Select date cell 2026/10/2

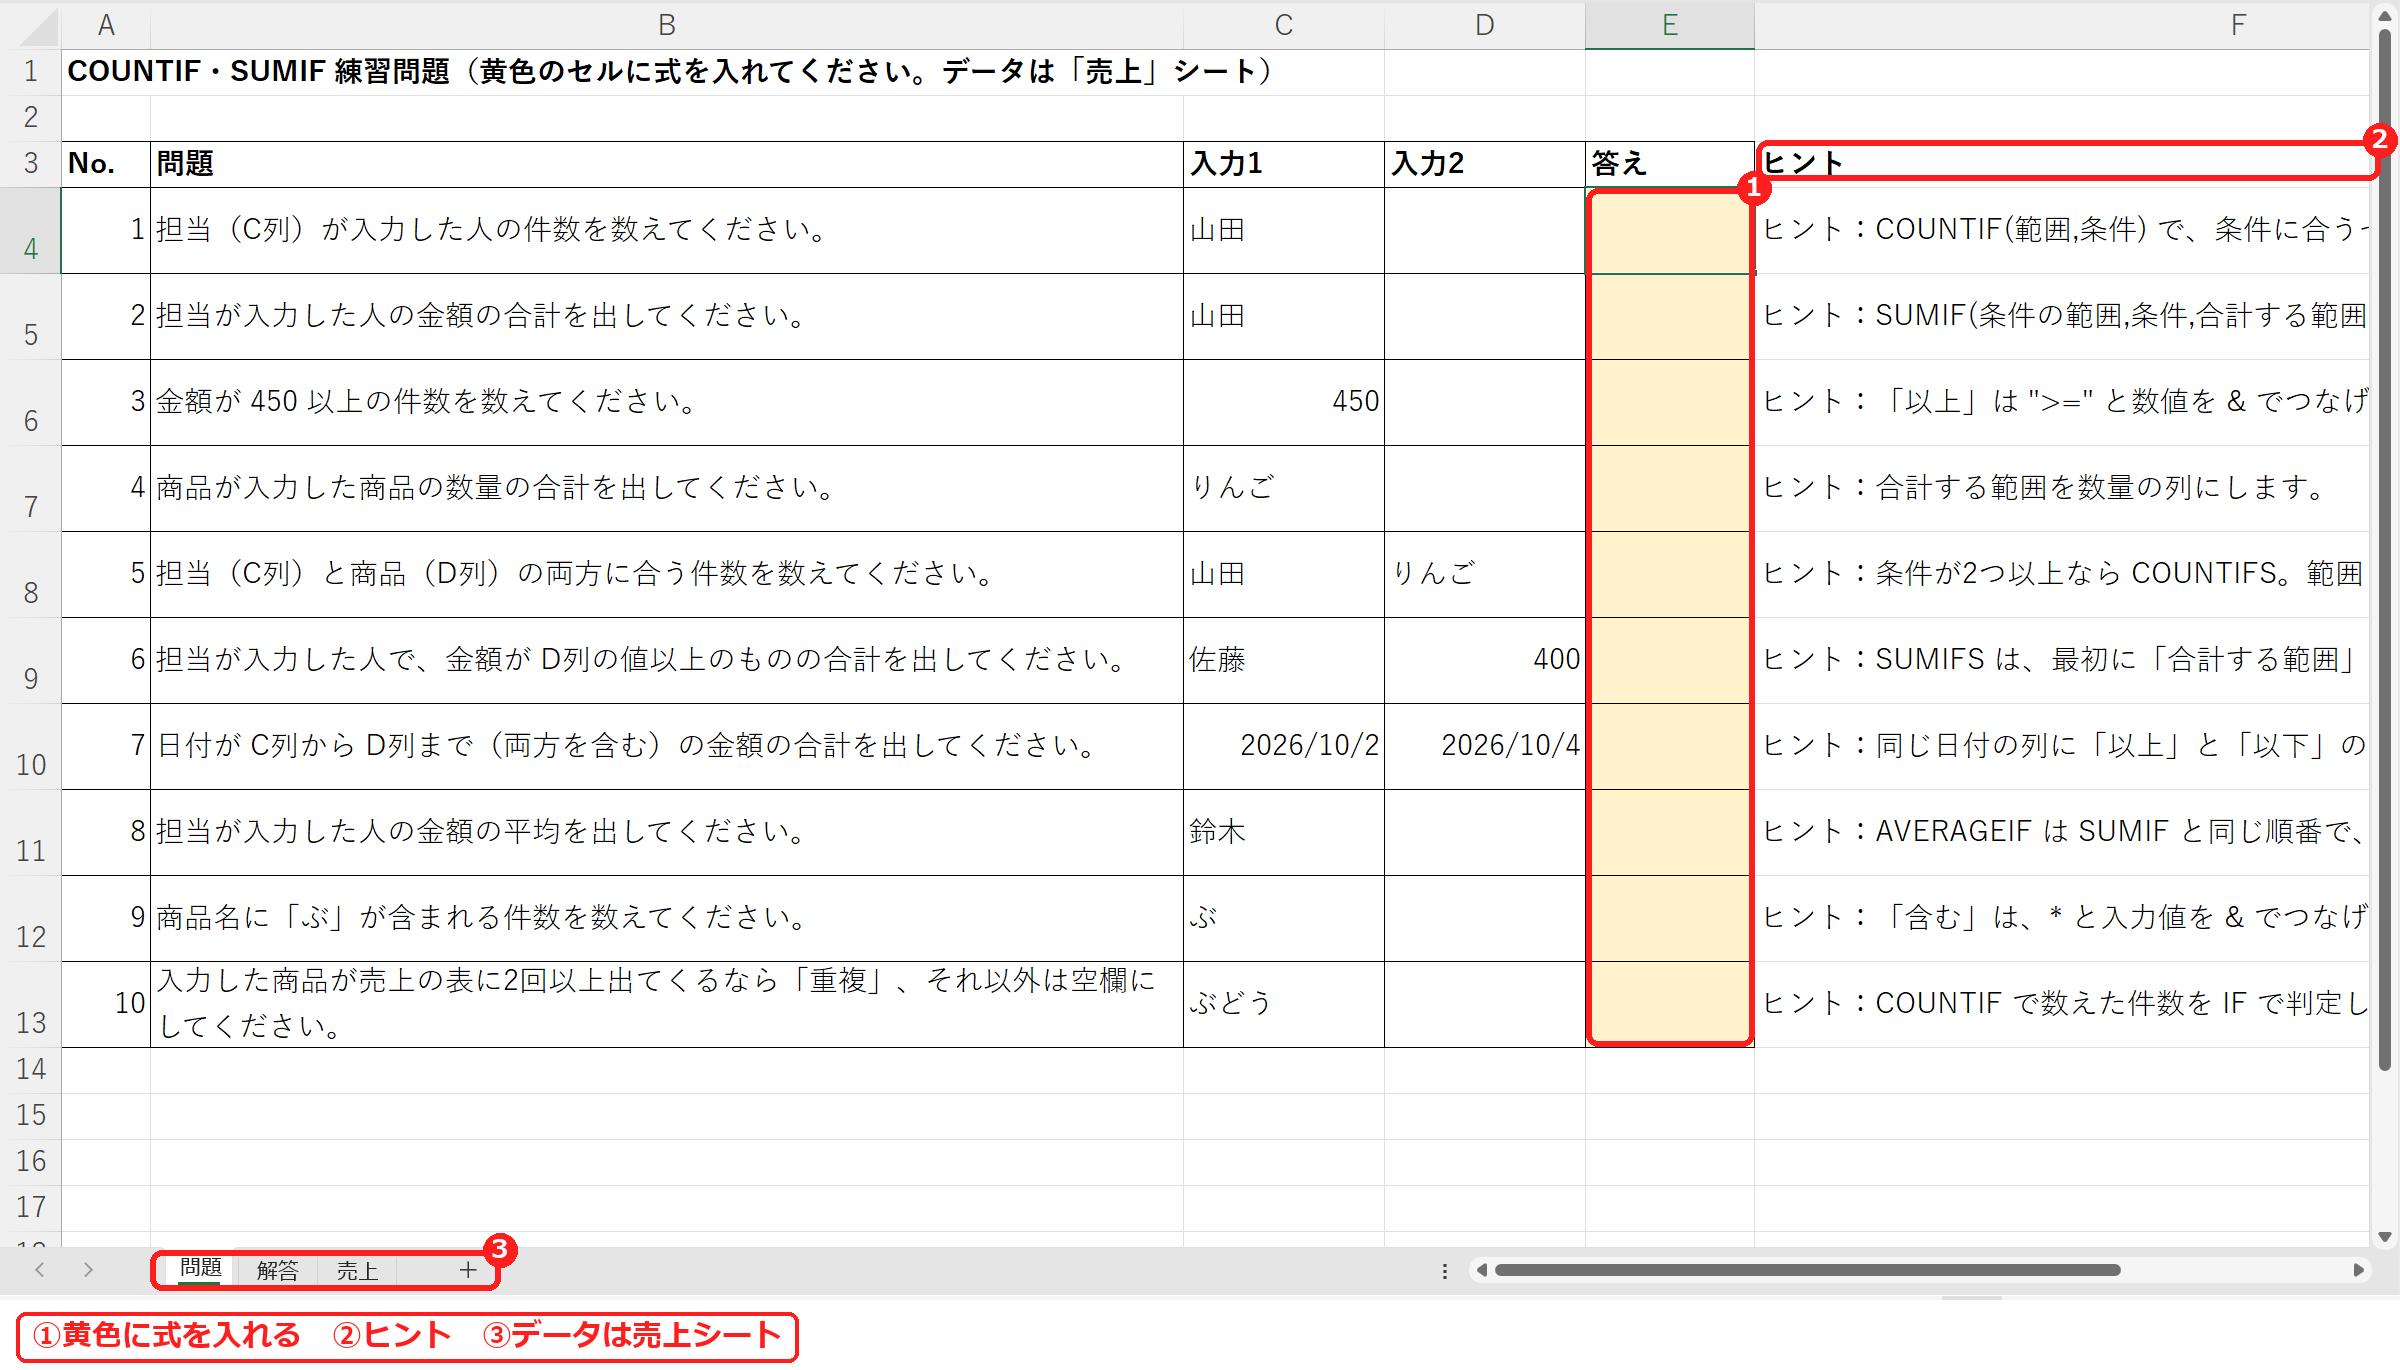coord(1283,747)
